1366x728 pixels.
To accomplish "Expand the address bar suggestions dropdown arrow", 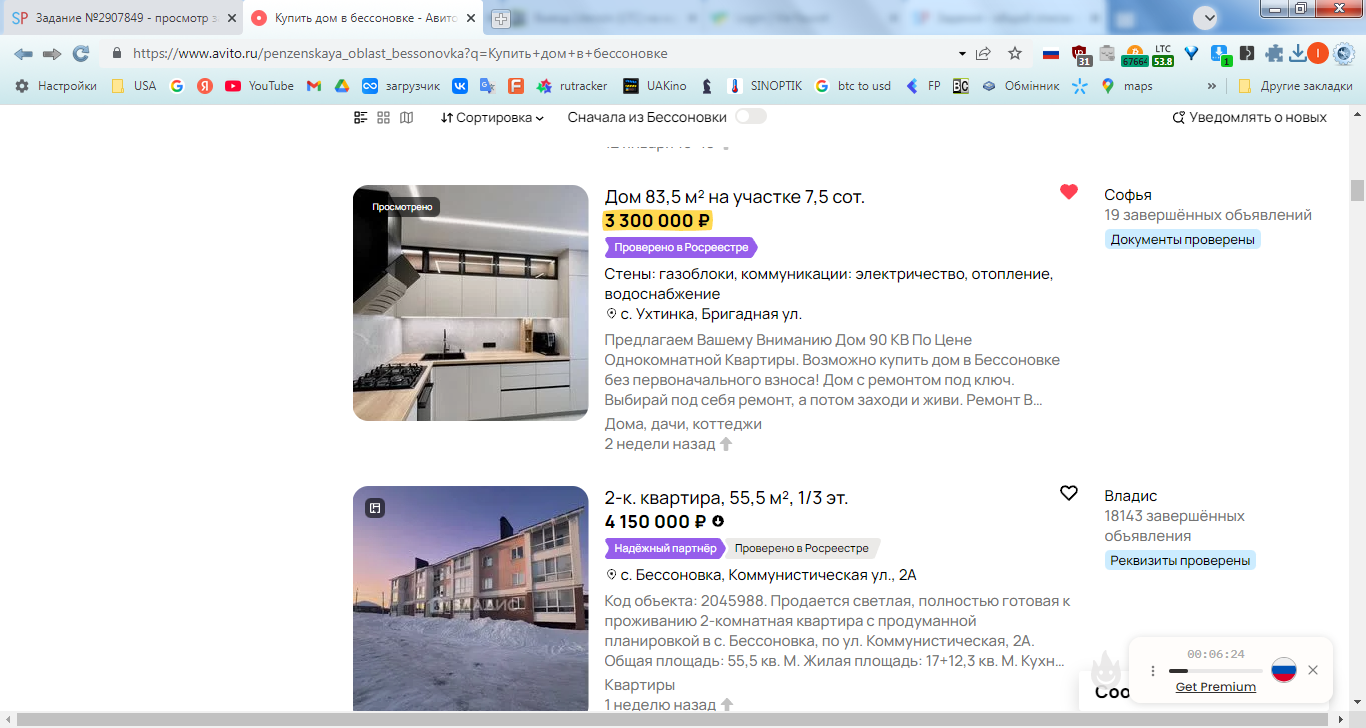I will [x=962, y=53].
